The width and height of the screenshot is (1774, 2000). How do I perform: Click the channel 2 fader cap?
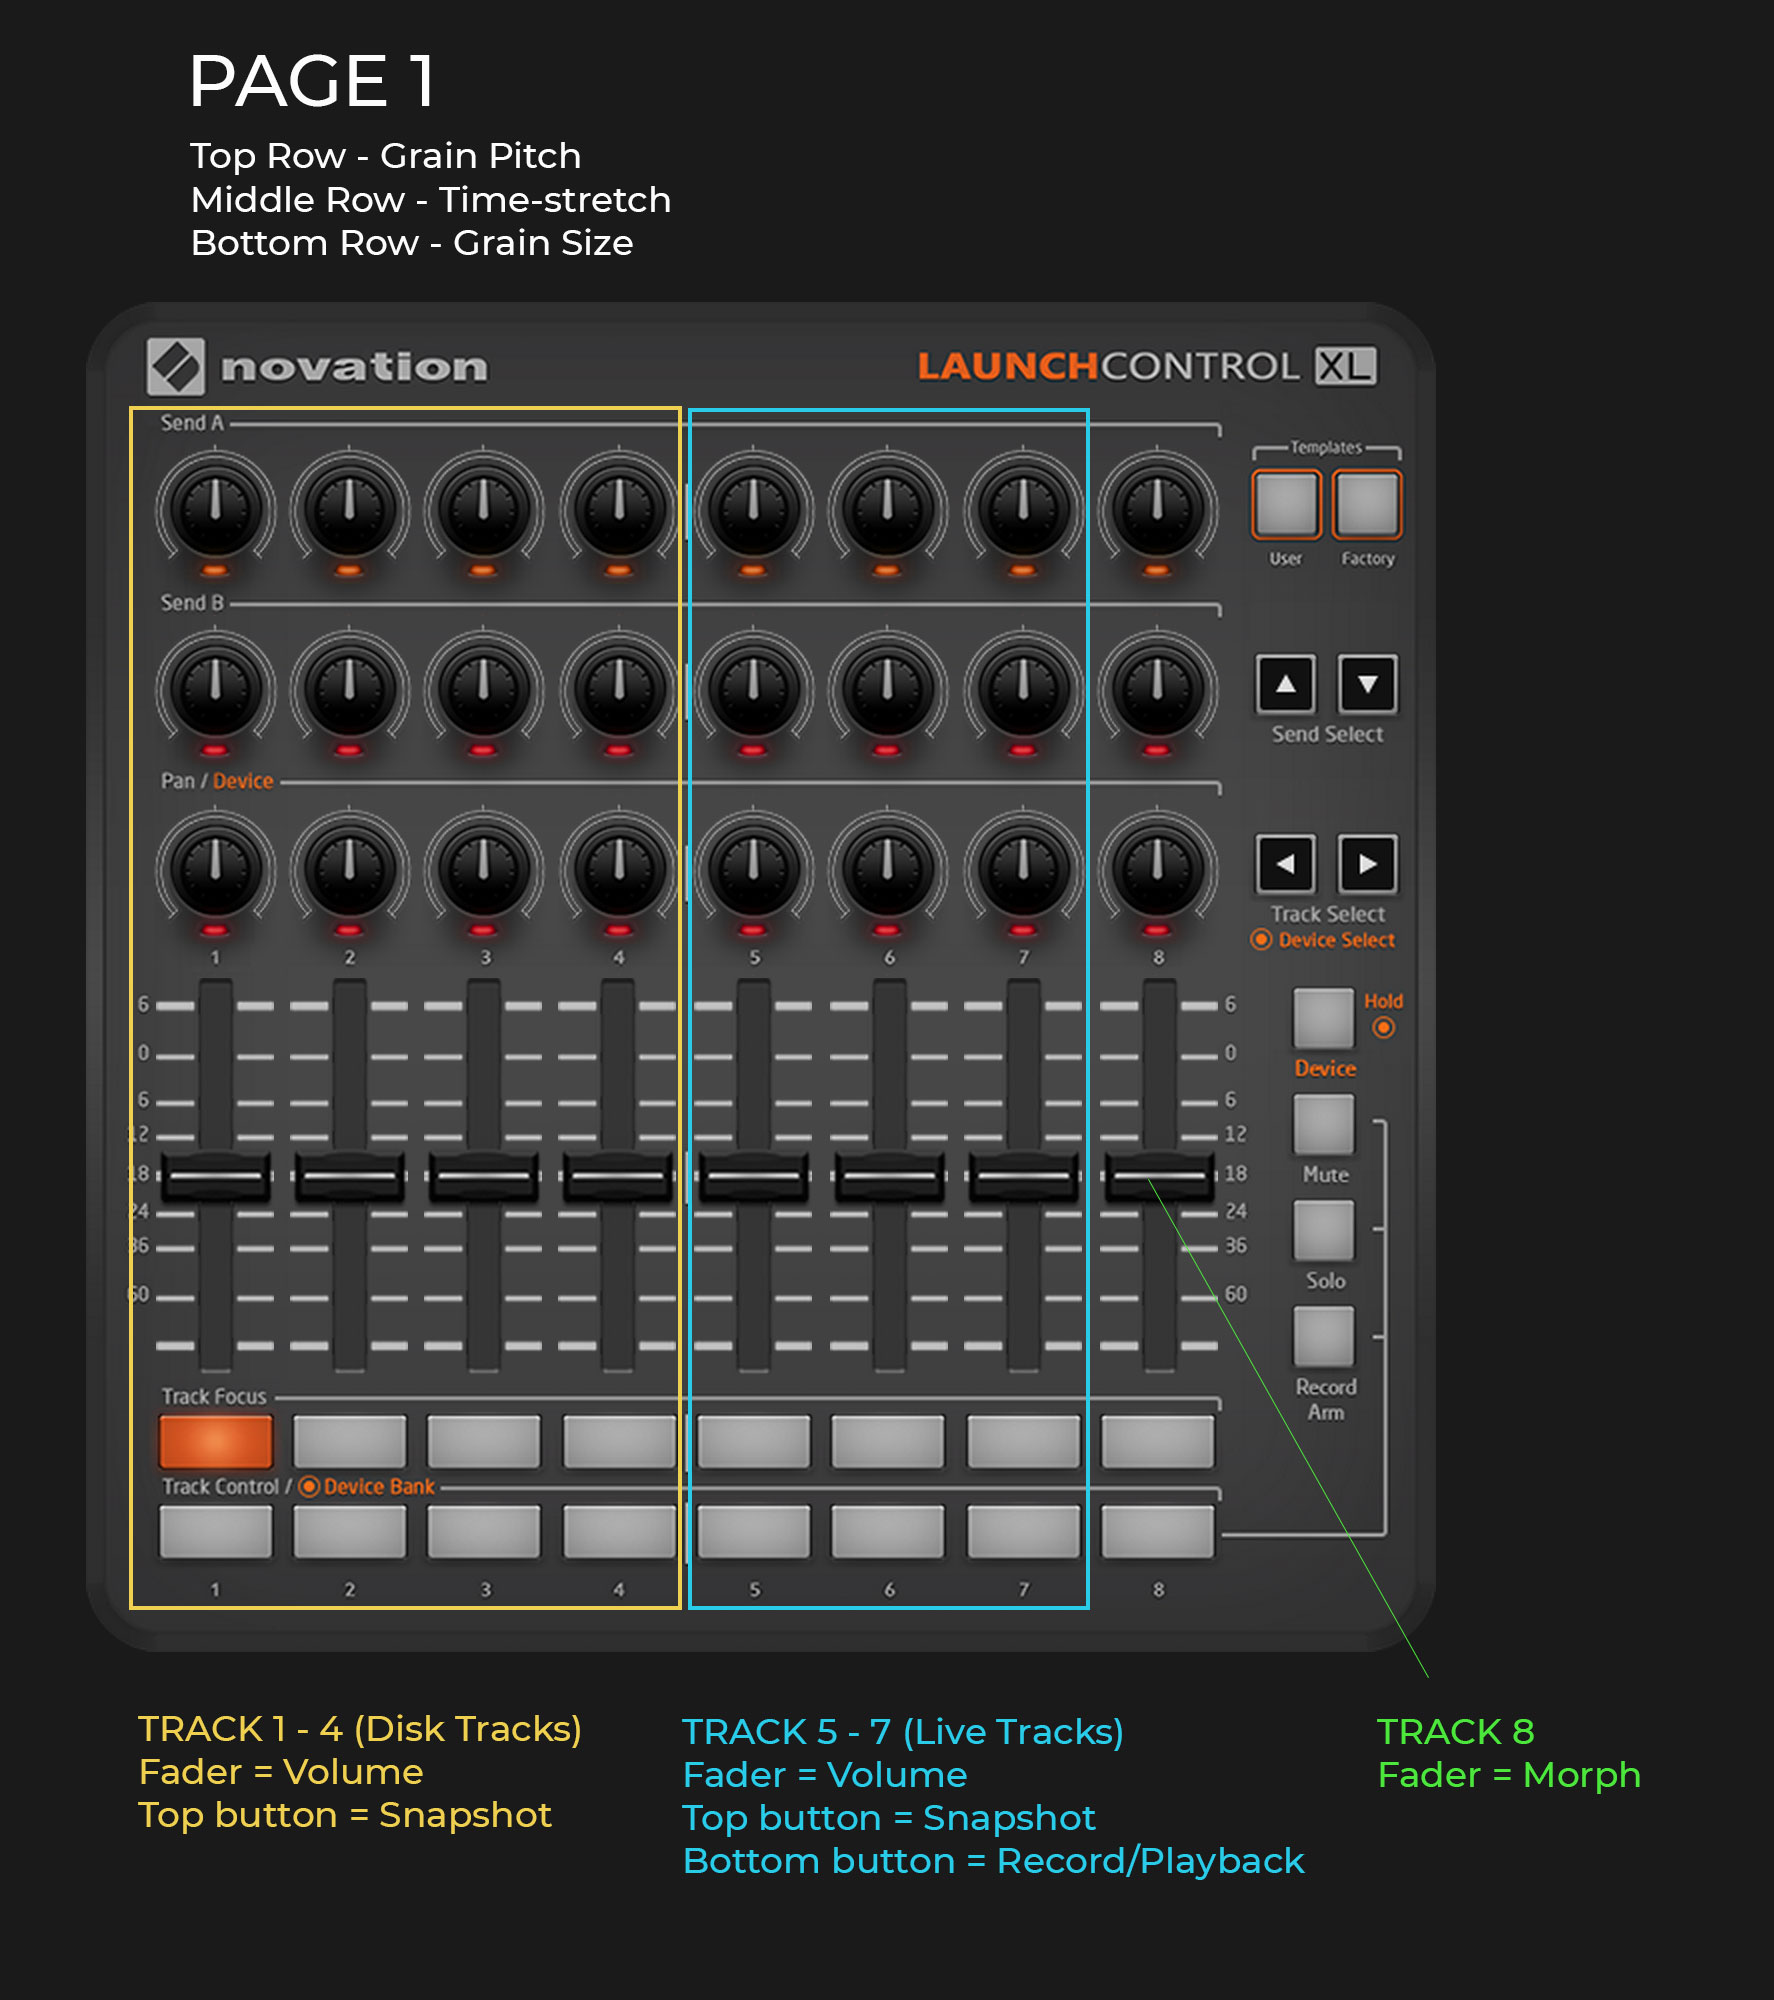pyautogui.click(x=350, y=1177)
